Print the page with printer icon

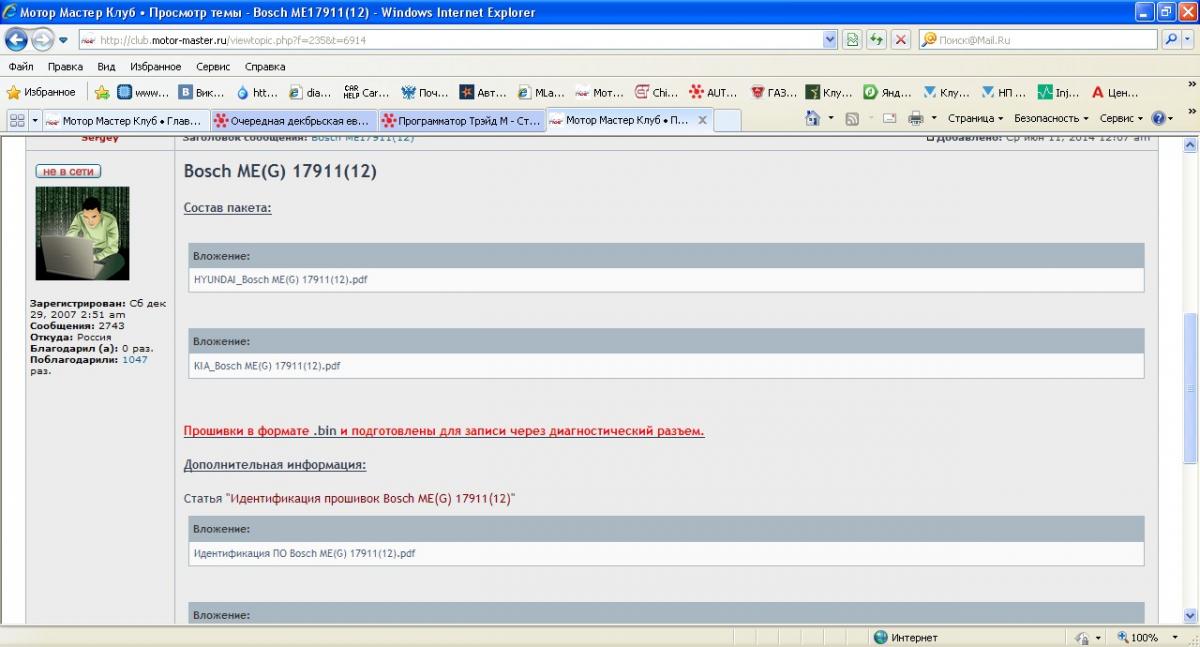[x=915, y=118]
